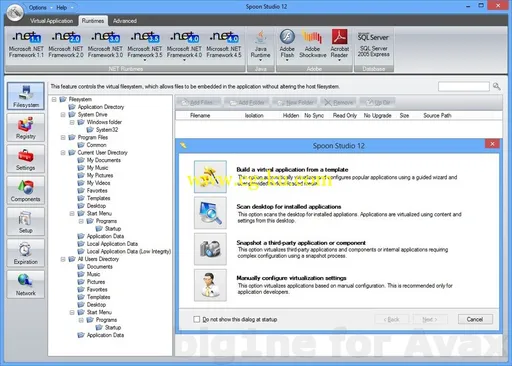The width and height of the screenshot is (512, 366).
Task: Open dropdown under Acrobat Reader
Action: click(x=339, y=60)
